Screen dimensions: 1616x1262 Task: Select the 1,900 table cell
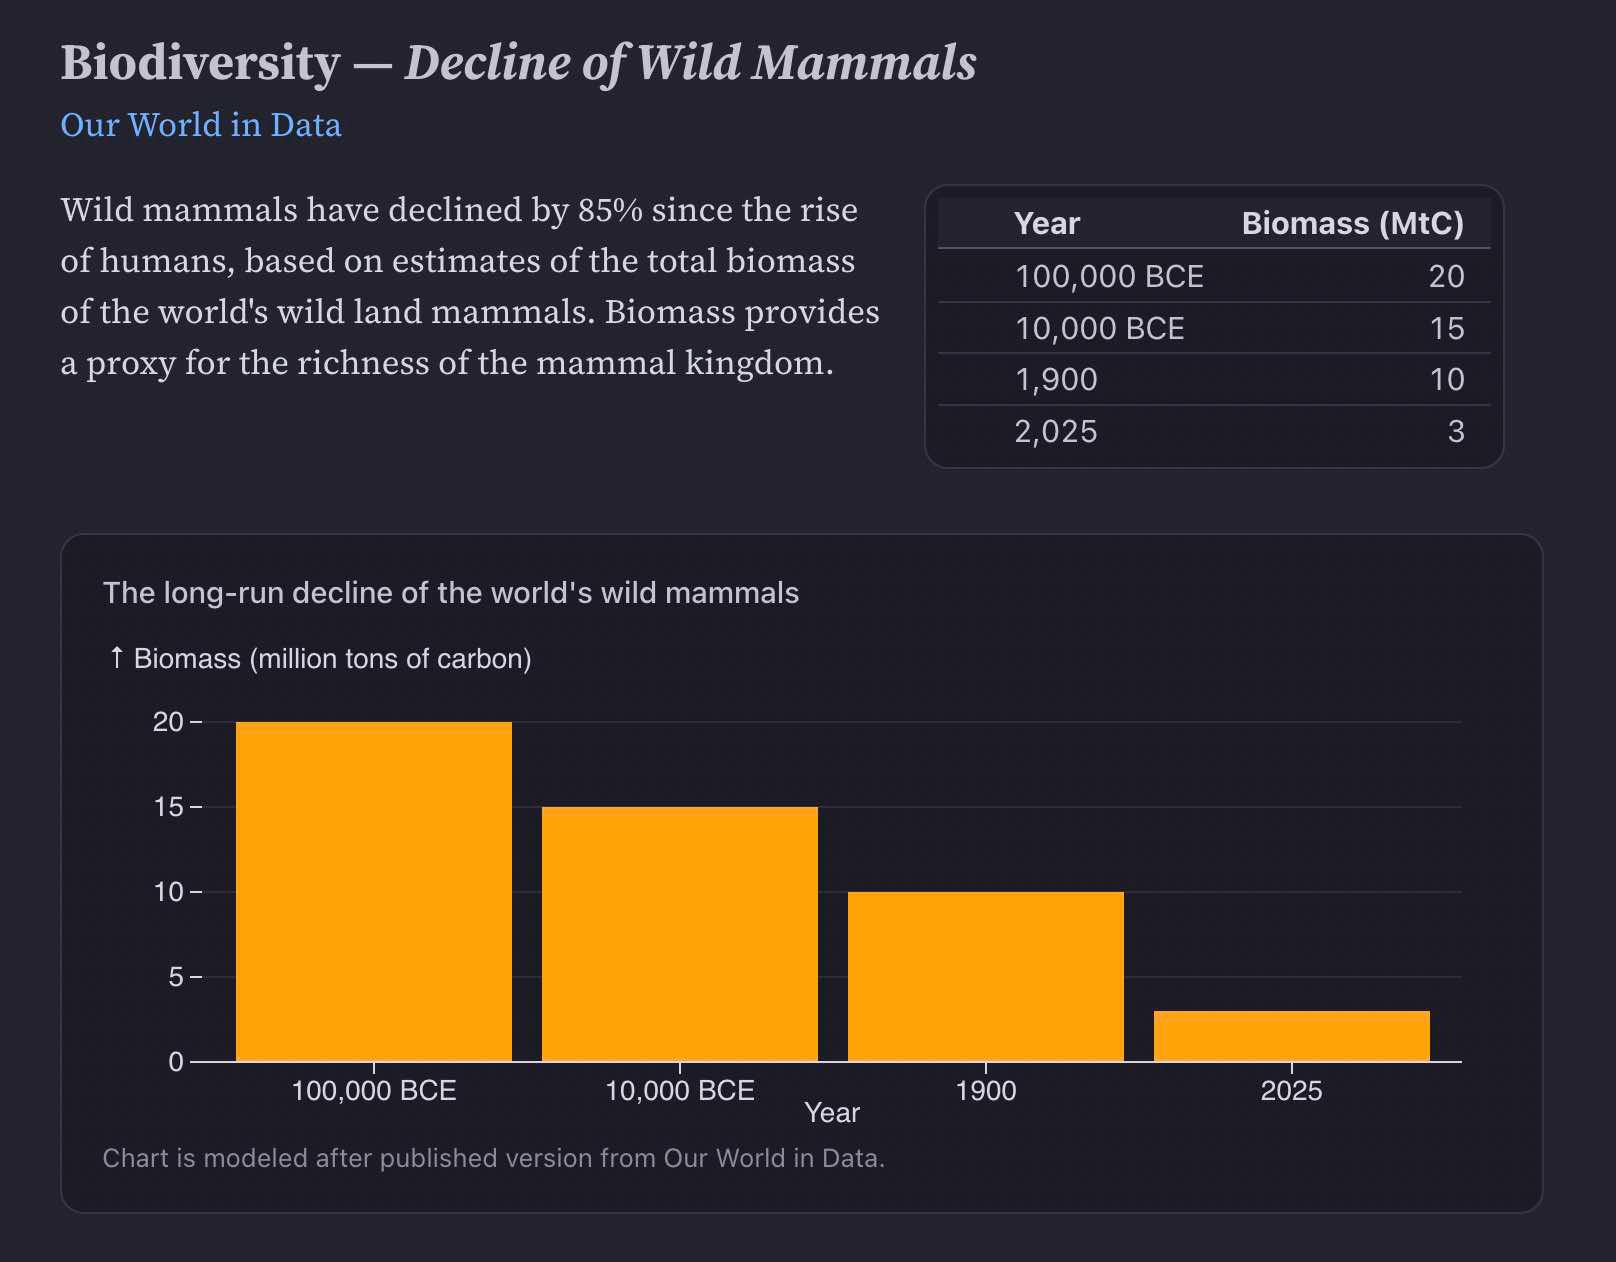click(x=1055, y=380)
